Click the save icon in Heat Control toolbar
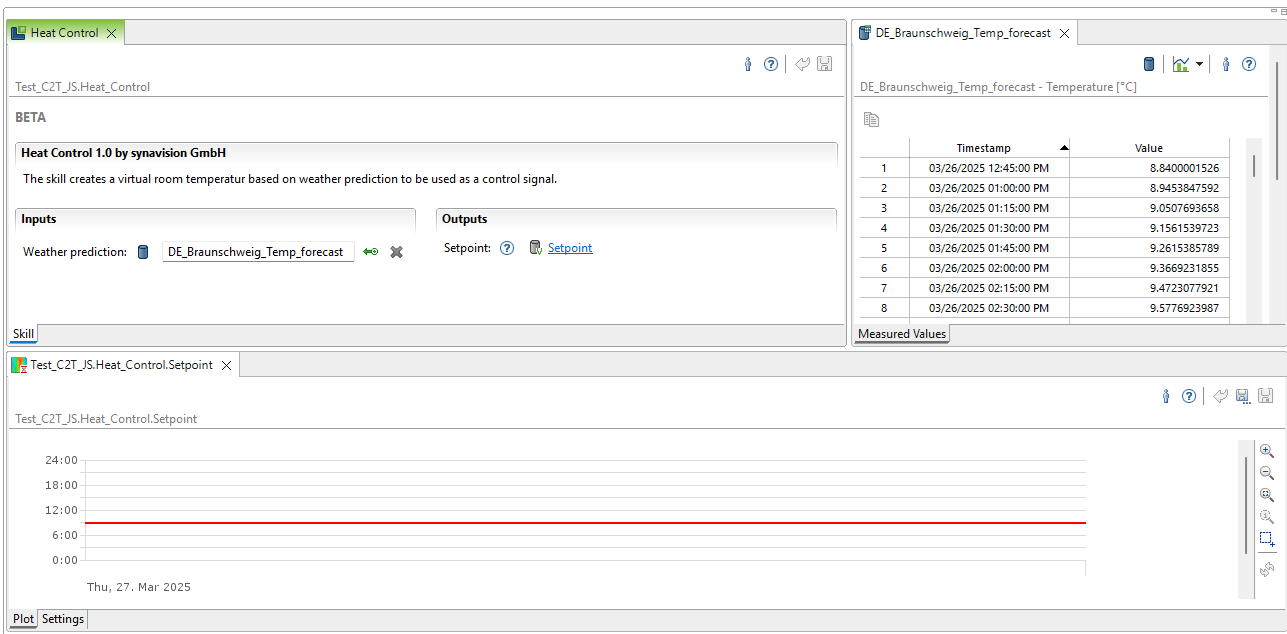 click(825, 64)
